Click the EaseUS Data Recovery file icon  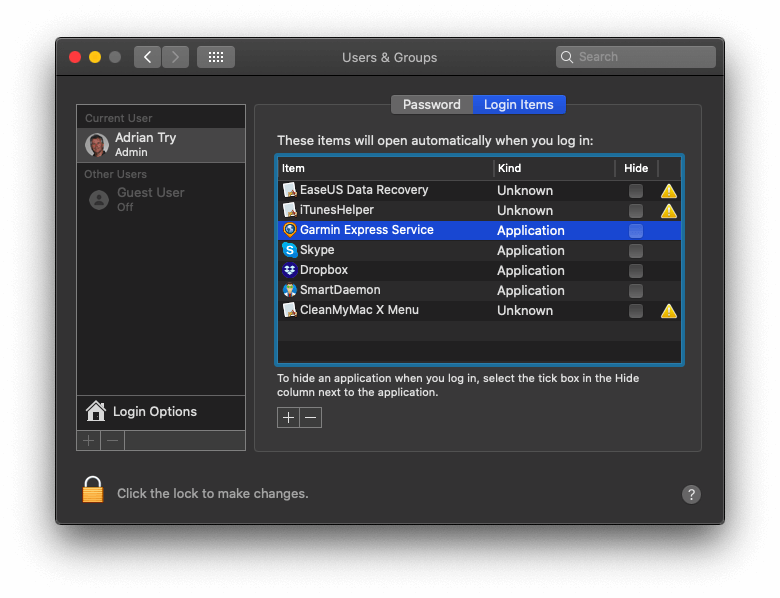tap(290, 190)
